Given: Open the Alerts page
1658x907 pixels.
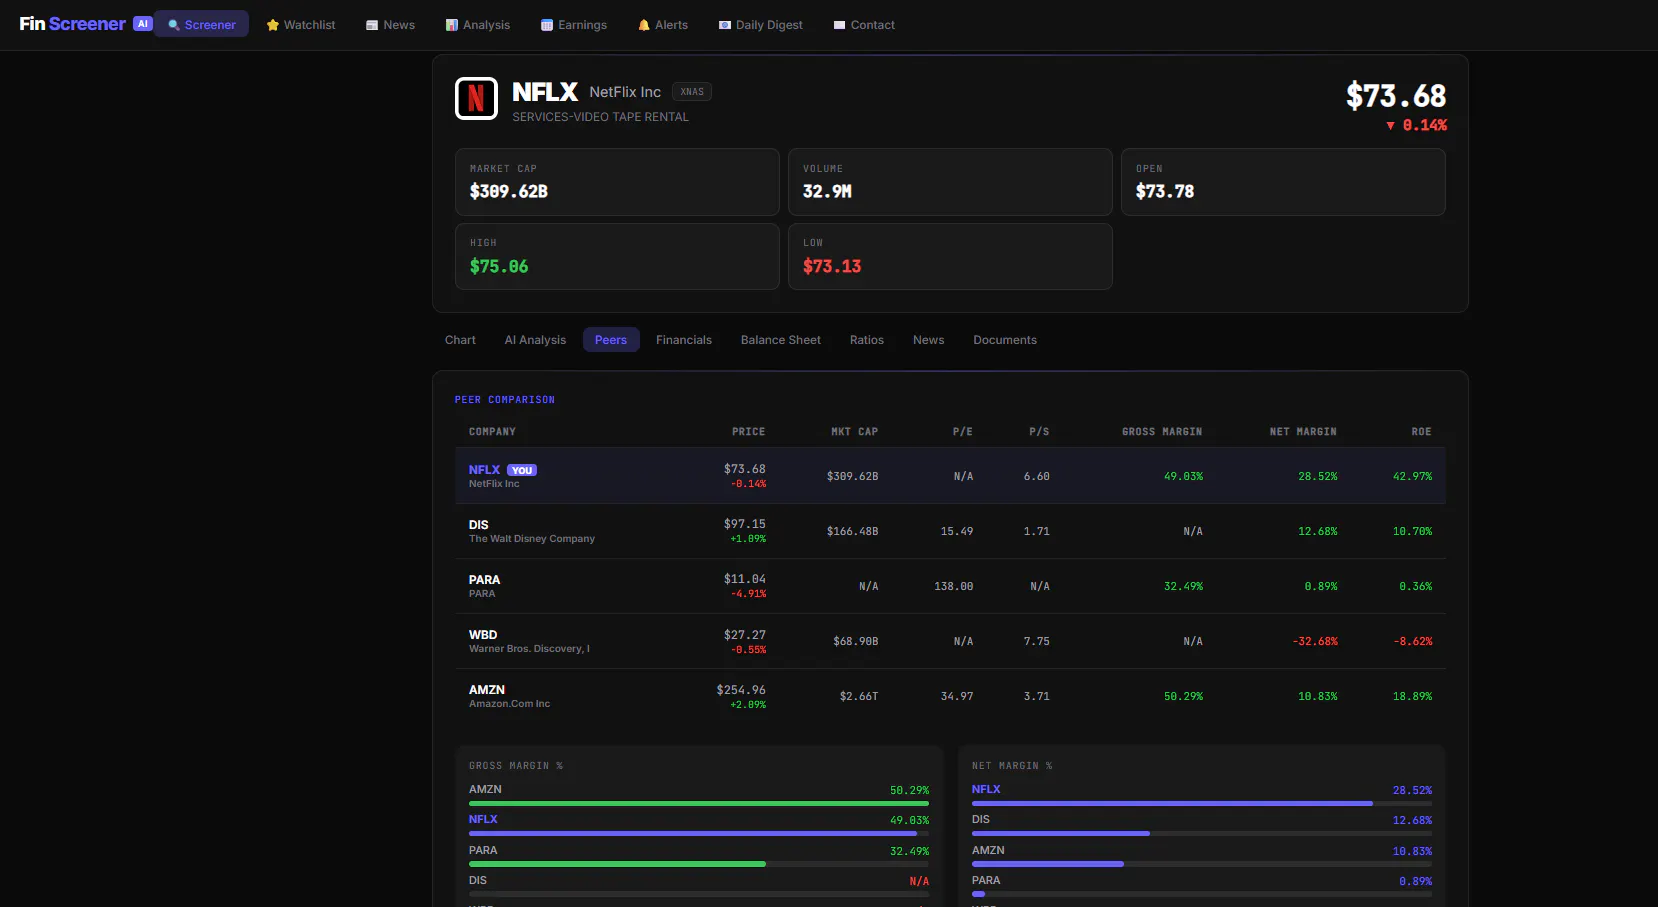Looking at the screenshot, I should (662, 24).
